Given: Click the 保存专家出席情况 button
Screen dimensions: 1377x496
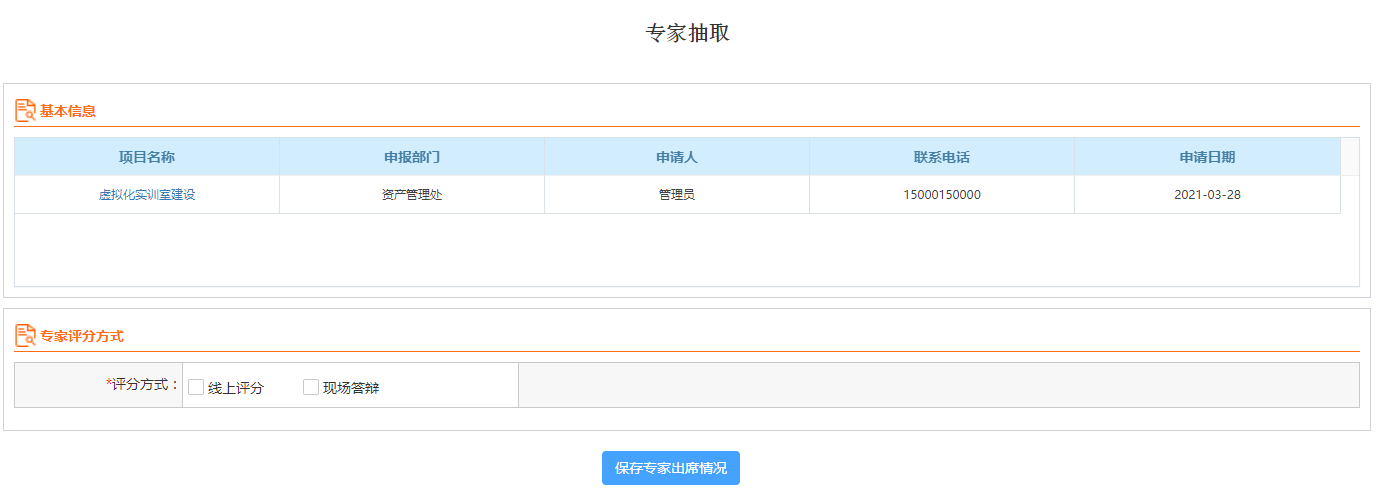Looking at the screenshot, I should (x=671, y=468).
